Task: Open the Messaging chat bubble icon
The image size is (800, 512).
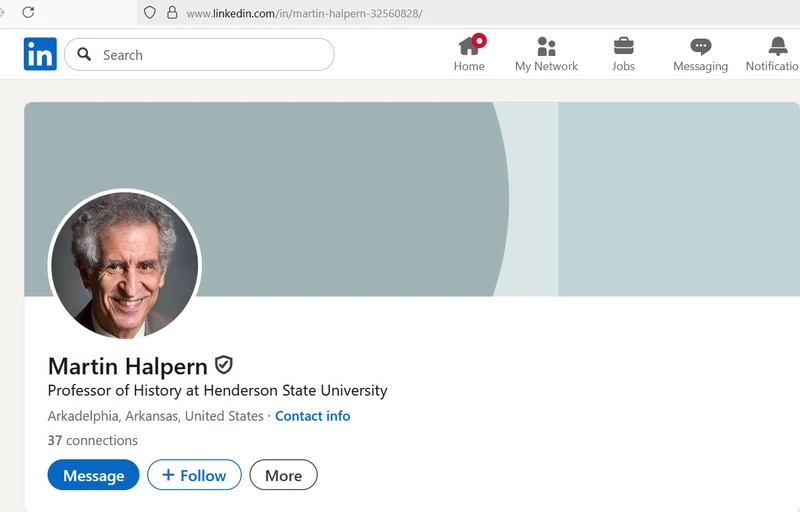Action: [700, 46]
